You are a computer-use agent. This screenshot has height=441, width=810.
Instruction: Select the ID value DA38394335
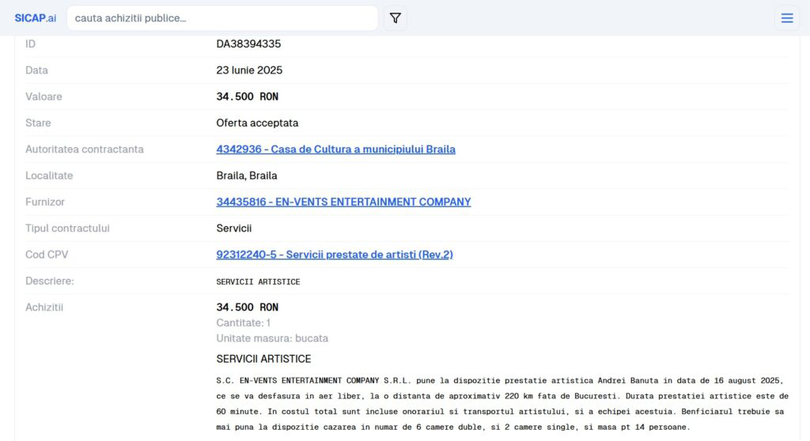248,44
